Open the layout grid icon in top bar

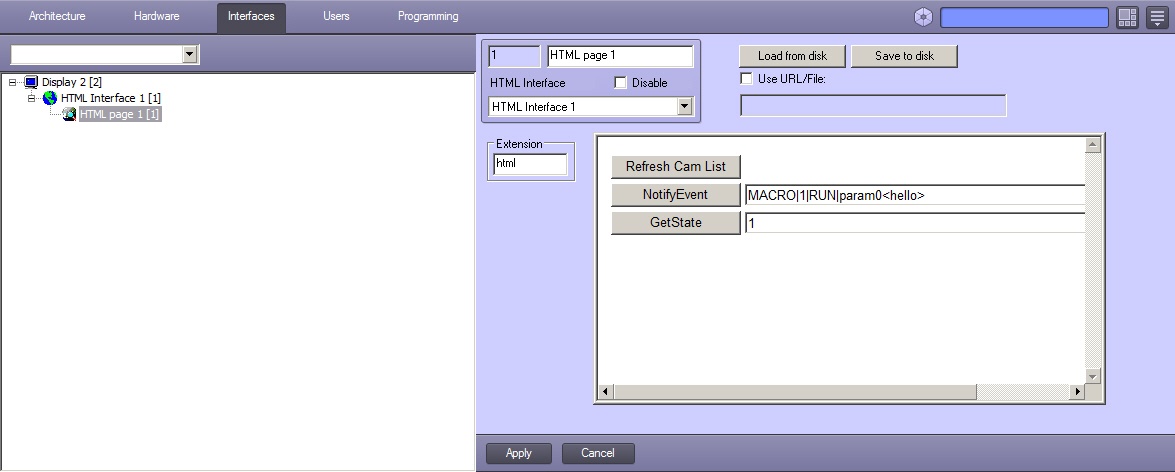tap(1127, 17)
